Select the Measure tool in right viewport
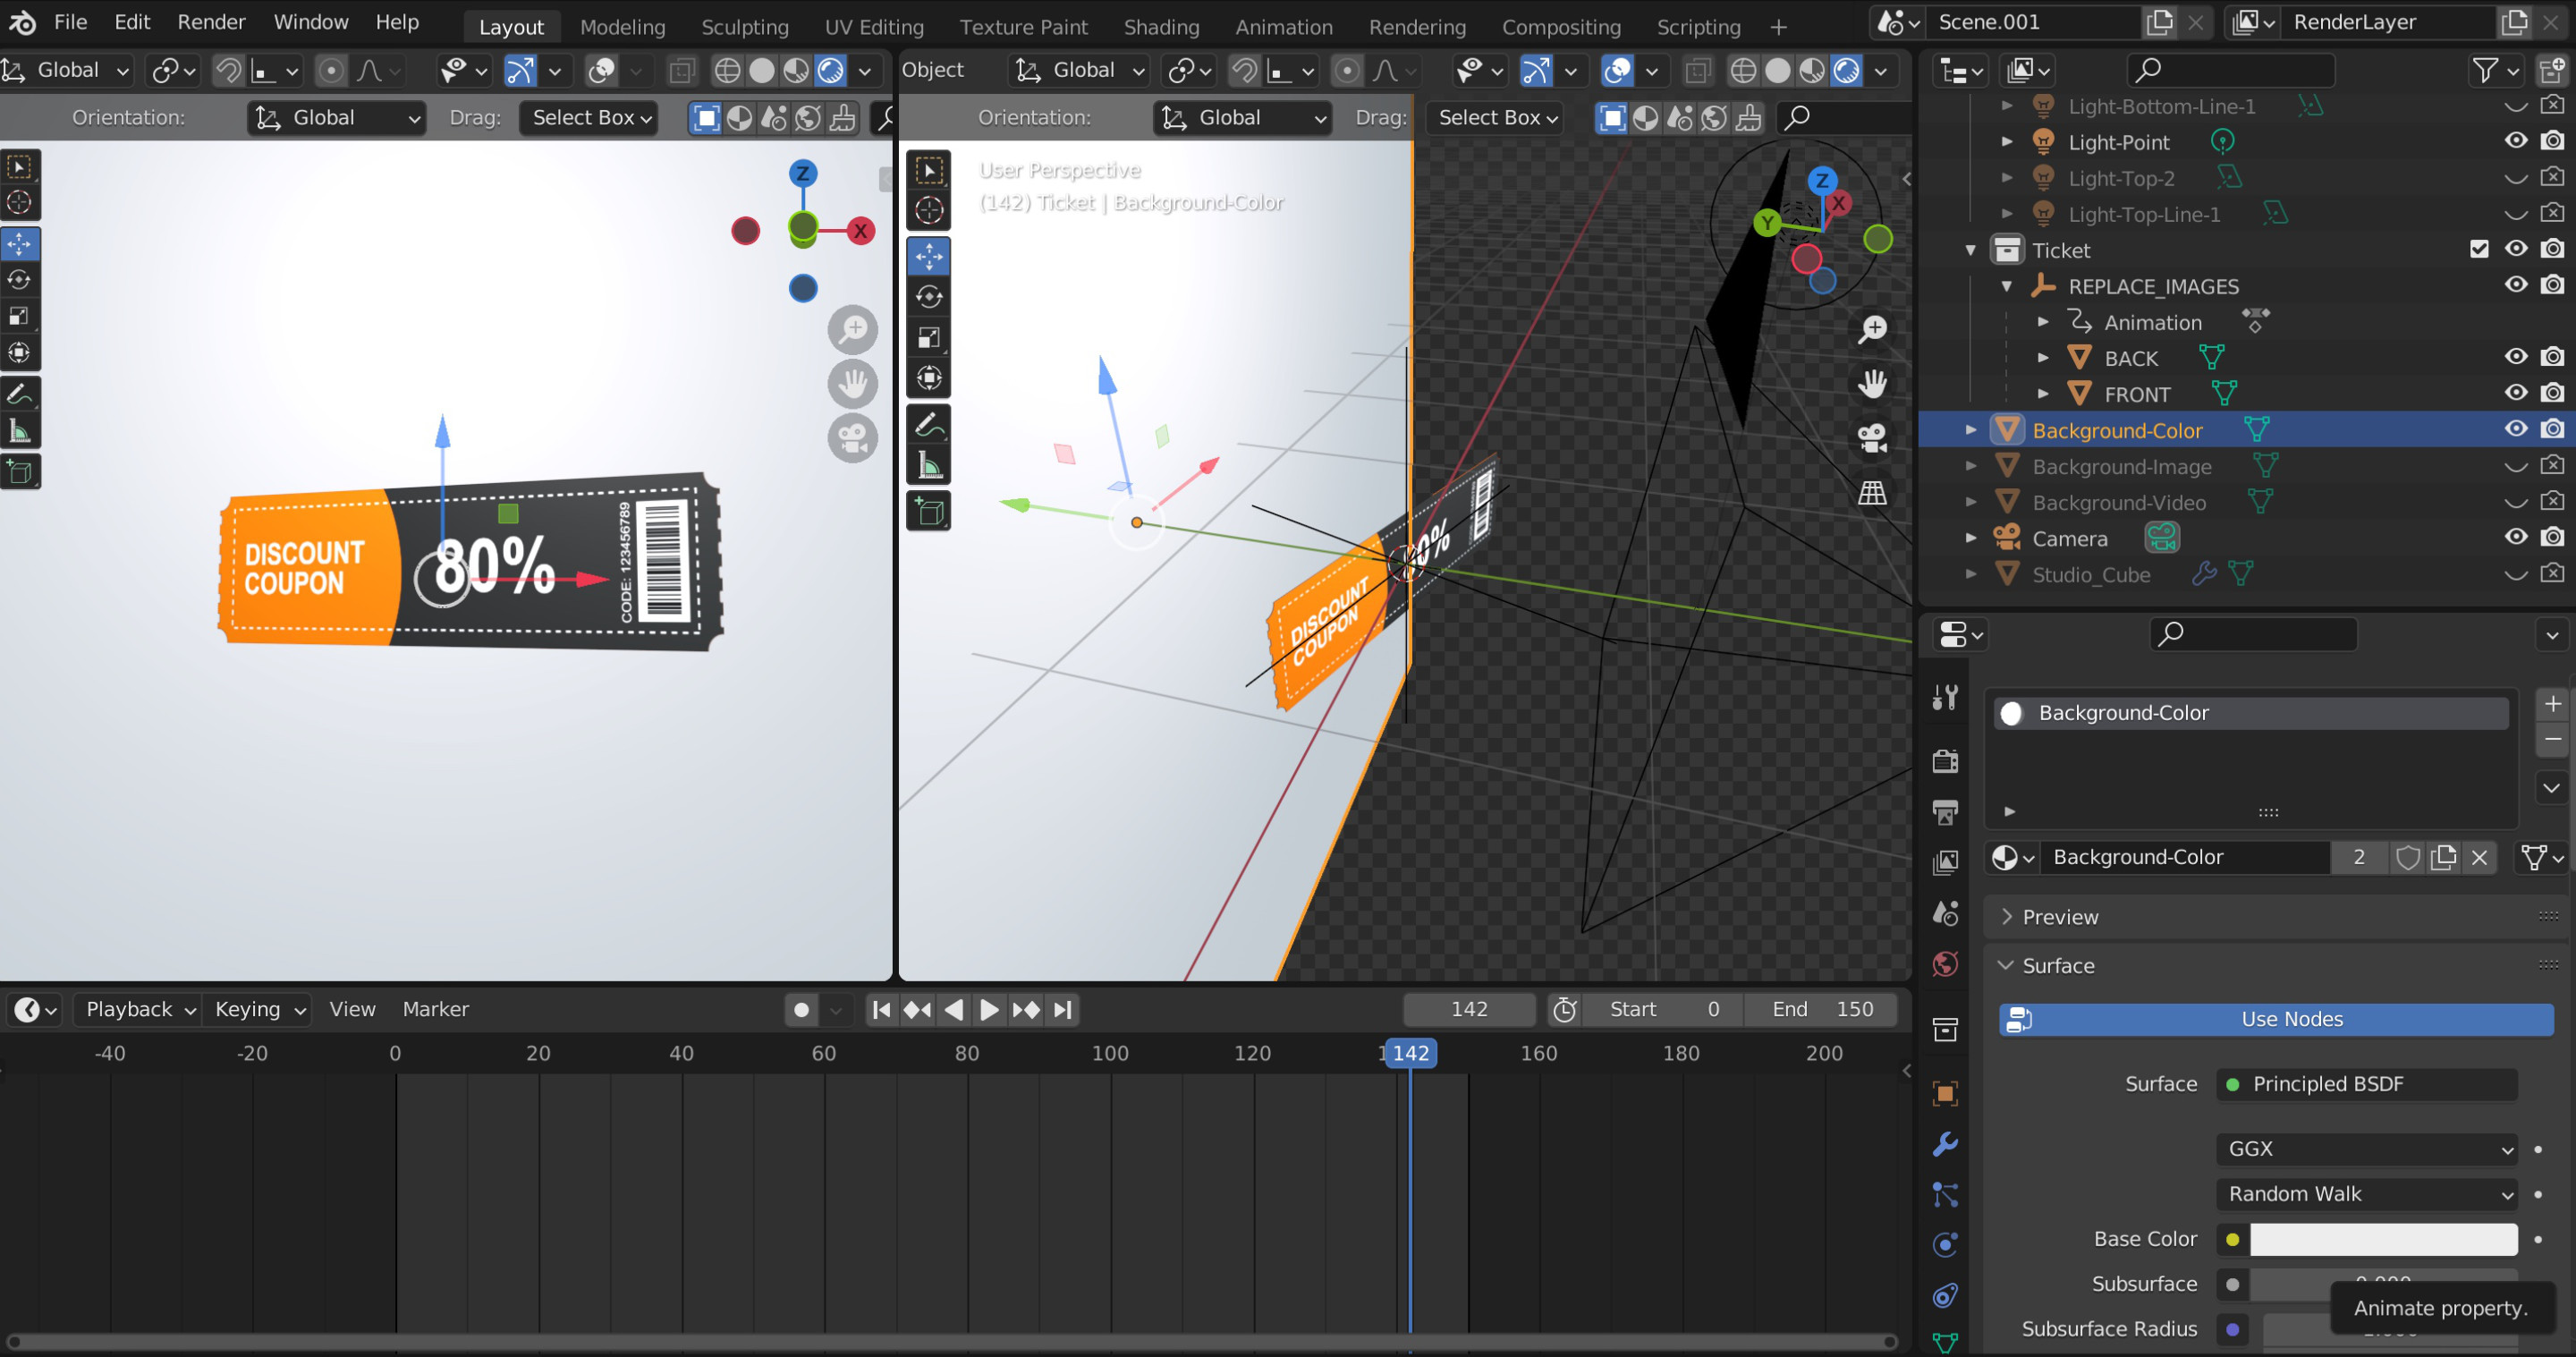 pos(929,465)
